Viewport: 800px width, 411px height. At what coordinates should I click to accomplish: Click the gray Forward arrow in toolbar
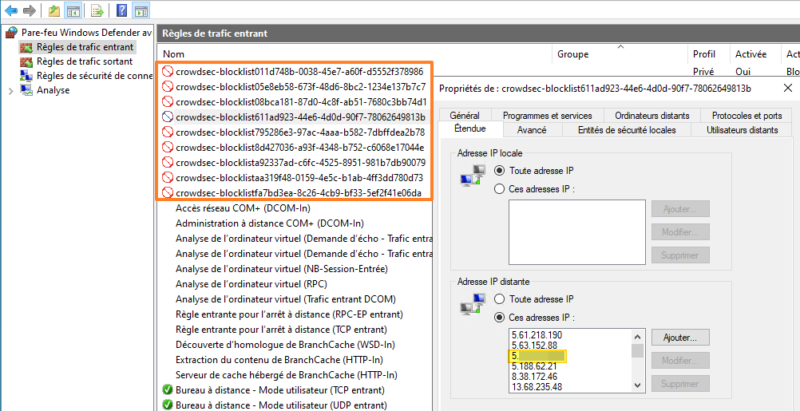(x=30, y=10)
